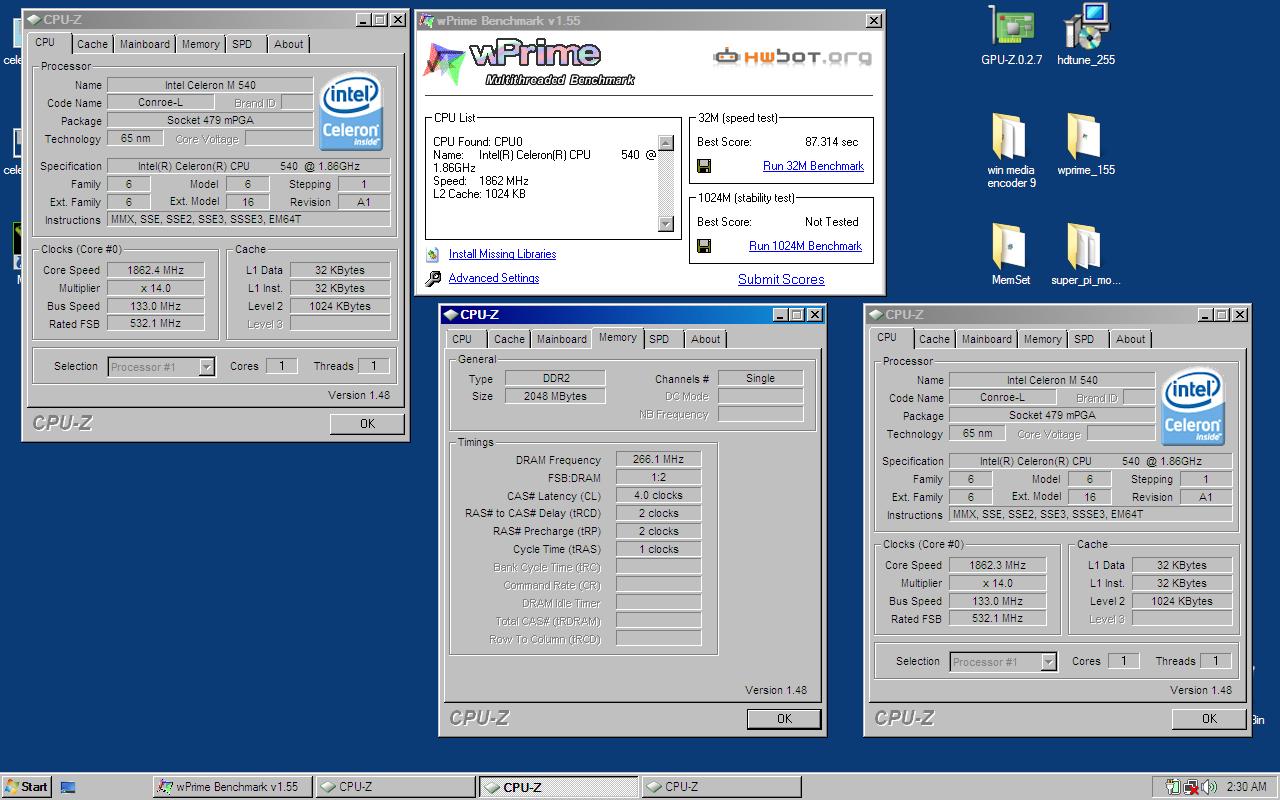
Task: Click the Install Missing Libraries icon
Action: click(433, 255)
